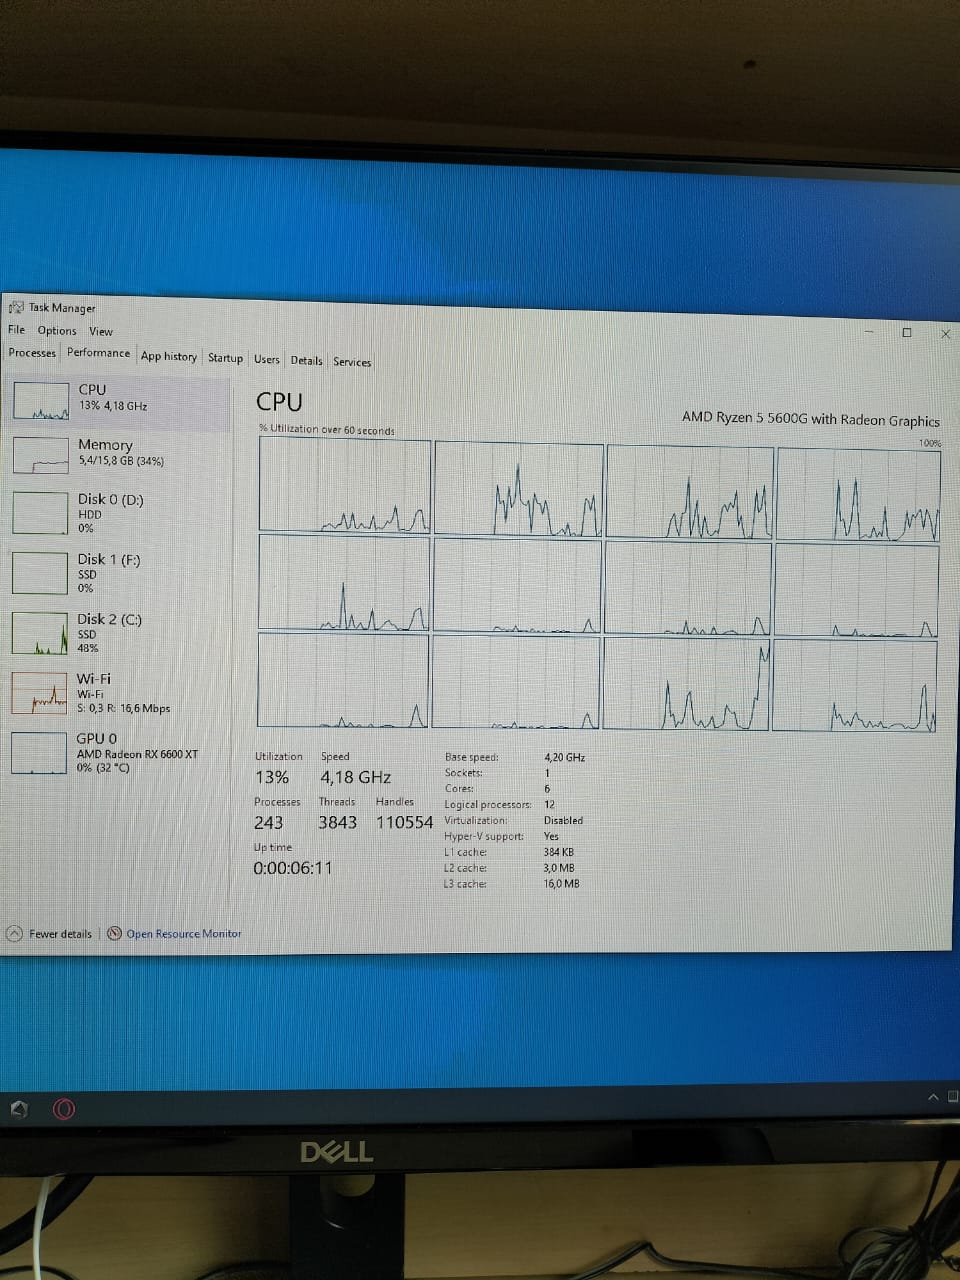Click the Open Resource Monitor link
The image size is (960, 1280).
click(x=183, y=934)
